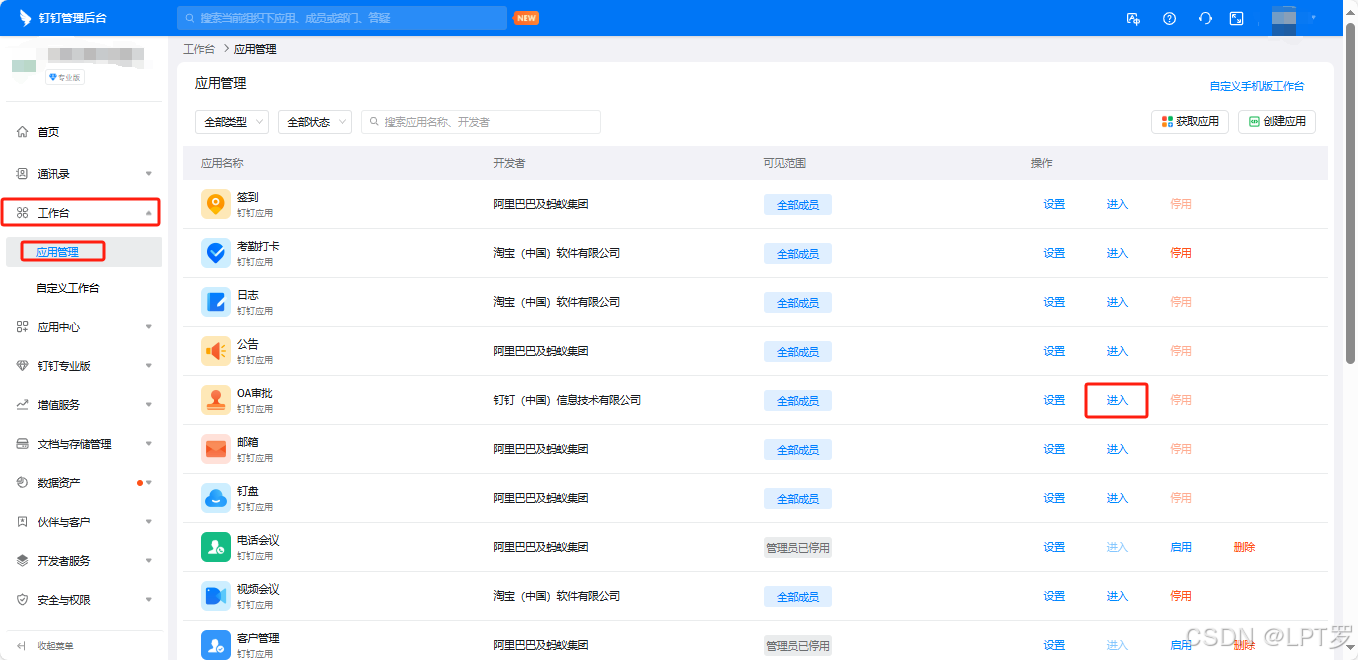Click the 公告 megaphone app icon
Viewport: 1358px width, 660px height.
[x=216, y=351]
